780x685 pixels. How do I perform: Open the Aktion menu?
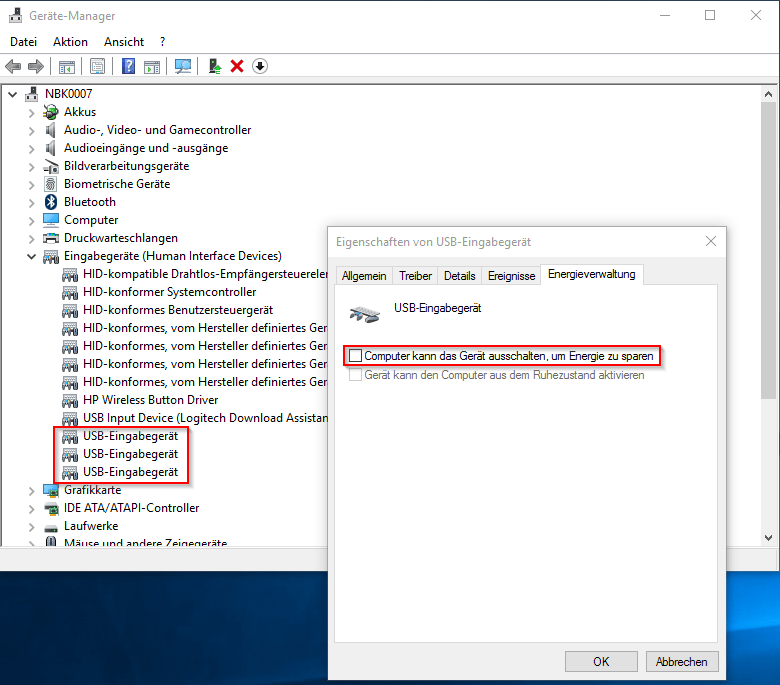(71, 42)
